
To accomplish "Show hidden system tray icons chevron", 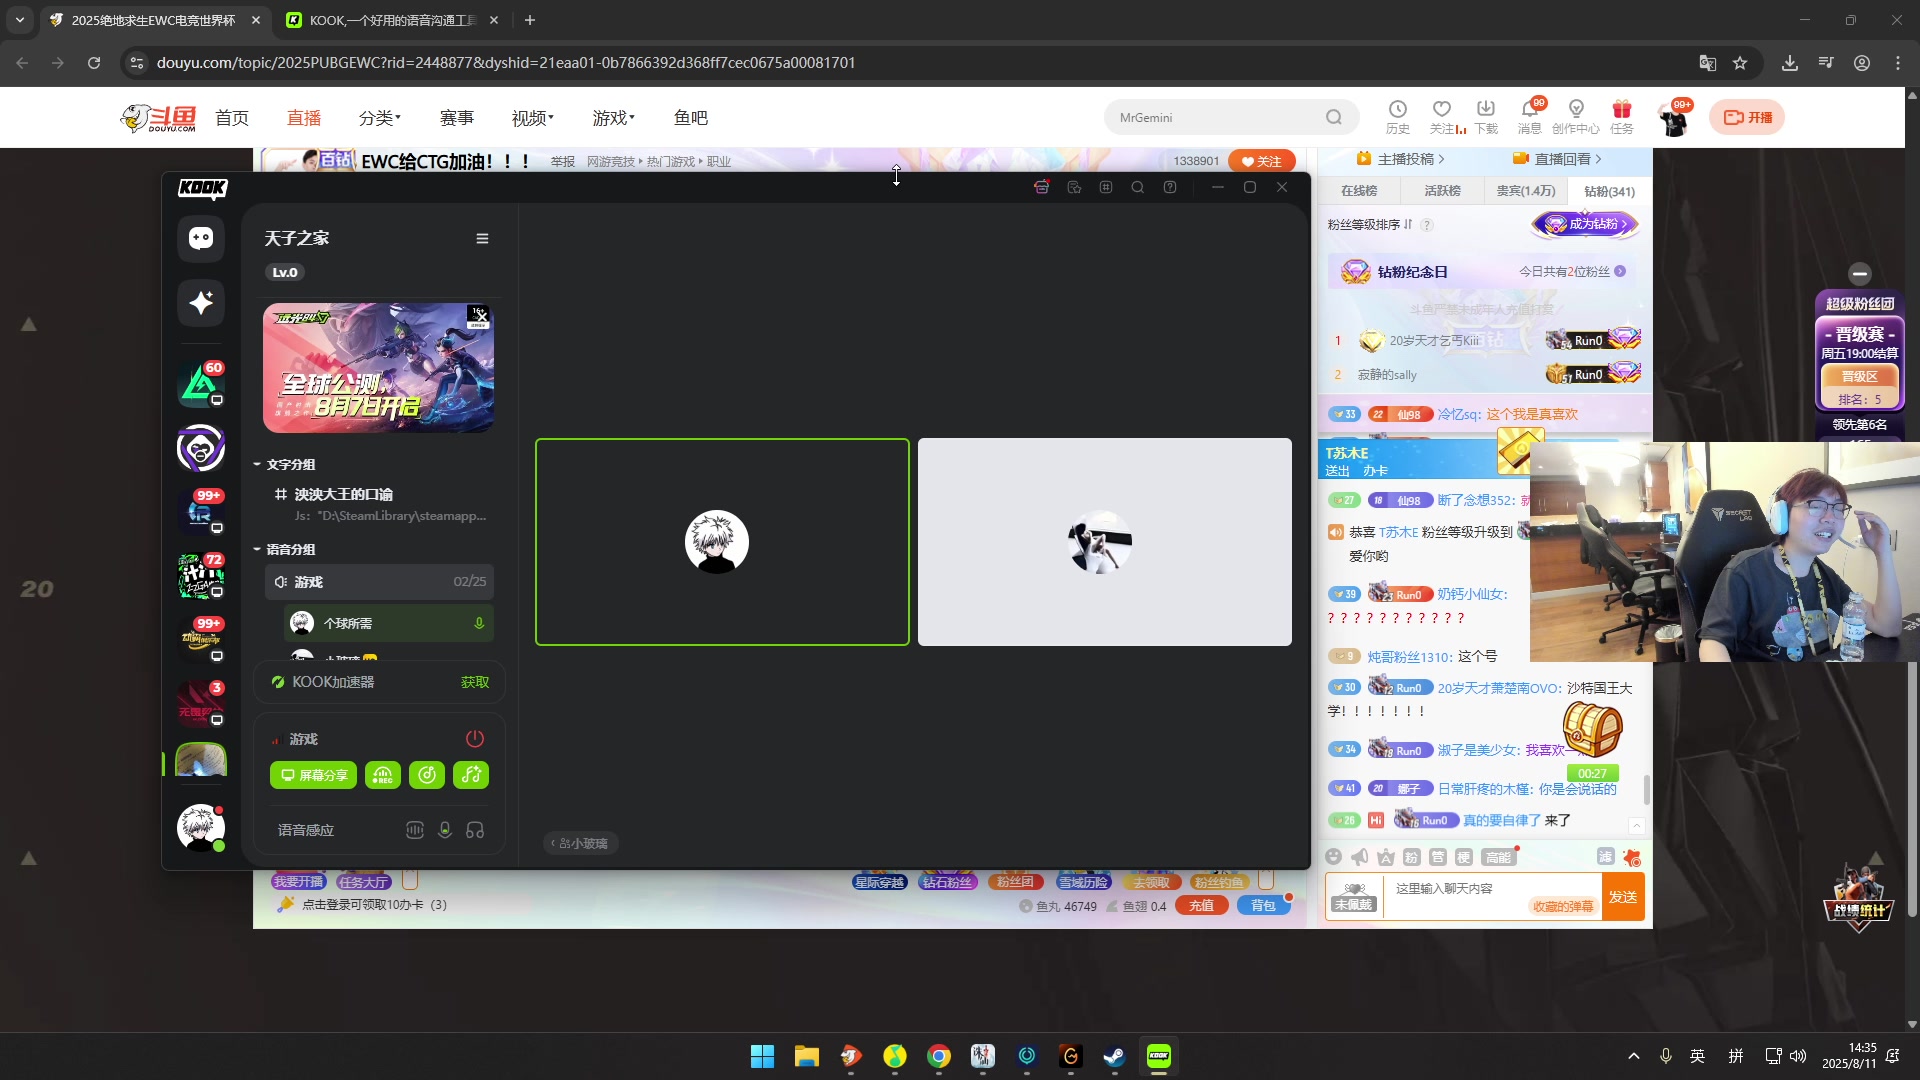I will point(1634,1056).
